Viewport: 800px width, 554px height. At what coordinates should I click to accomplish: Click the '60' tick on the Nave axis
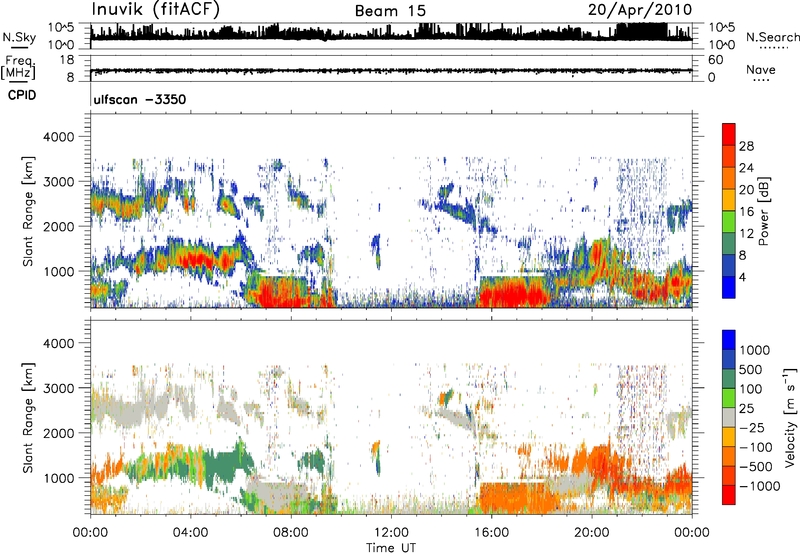[x=715, y=60]
